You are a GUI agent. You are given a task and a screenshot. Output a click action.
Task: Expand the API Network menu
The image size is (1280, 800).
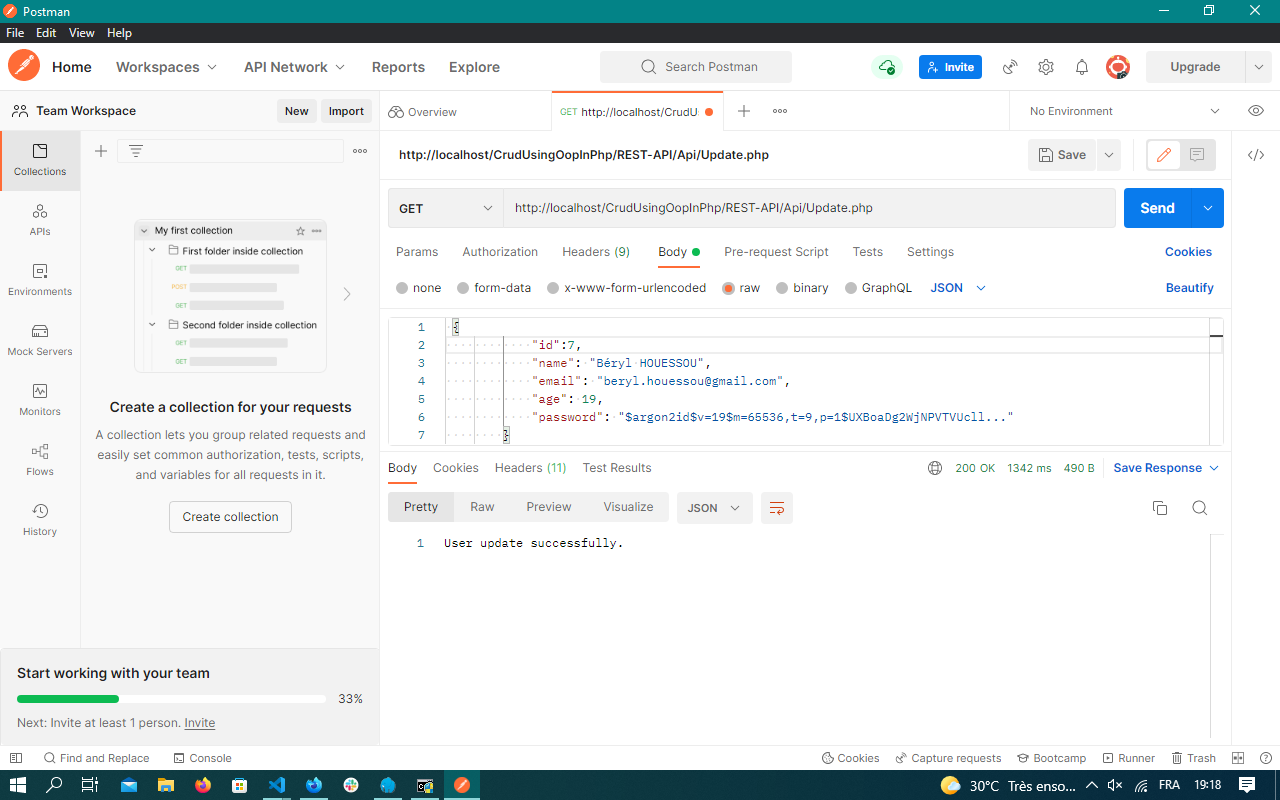[x=294, y=67]
